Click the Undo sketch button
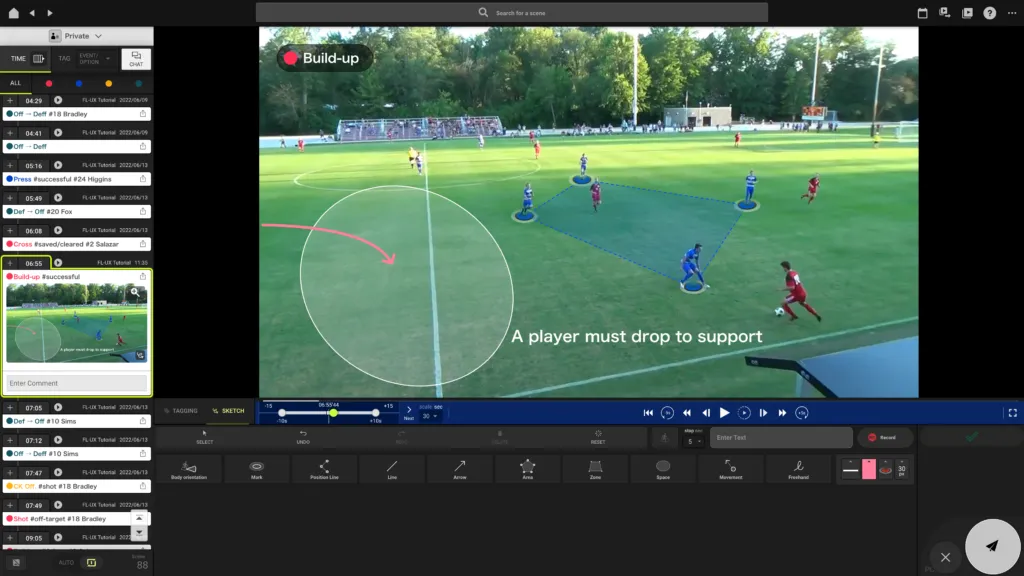This screenshot has width=1024, height=576. point(303,437)
